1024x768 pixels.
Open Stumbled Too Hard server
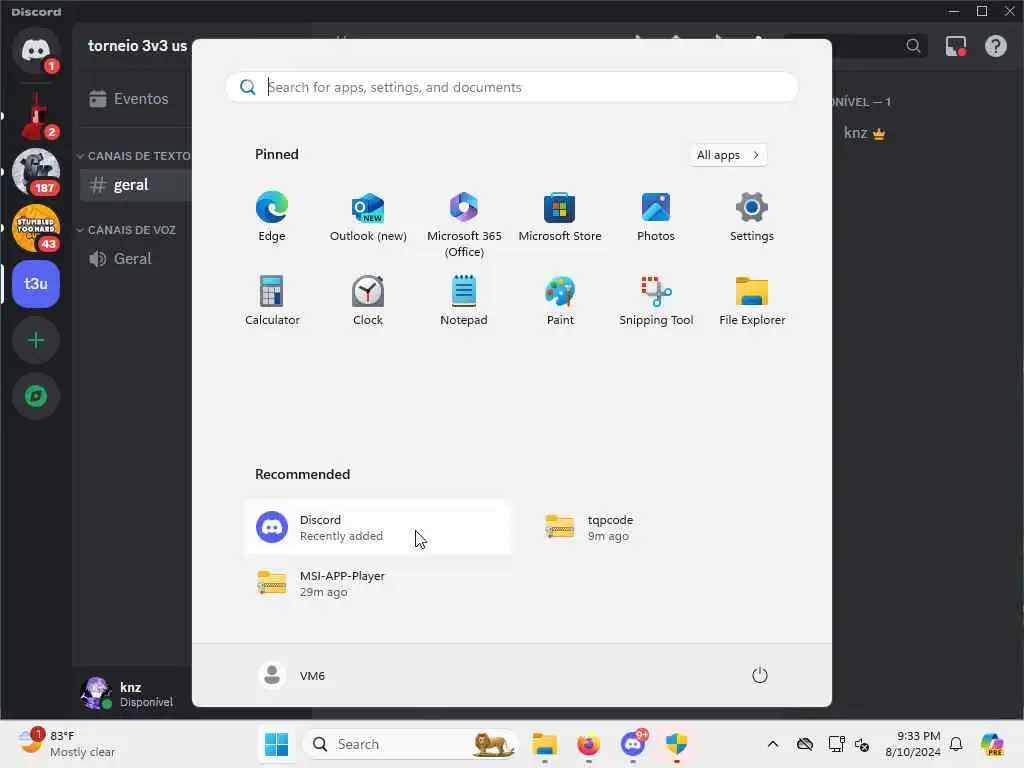[36, 228]
